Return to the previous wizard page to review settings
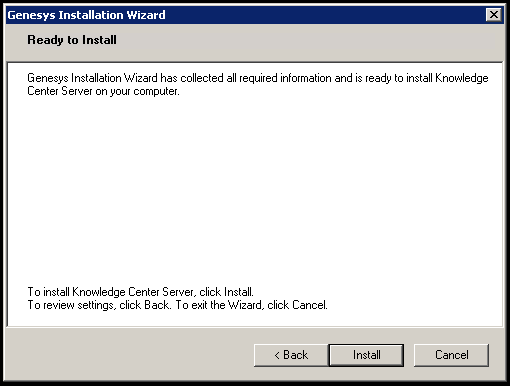Viewport: 510px width, 386px height. click(x=291, y=355)
